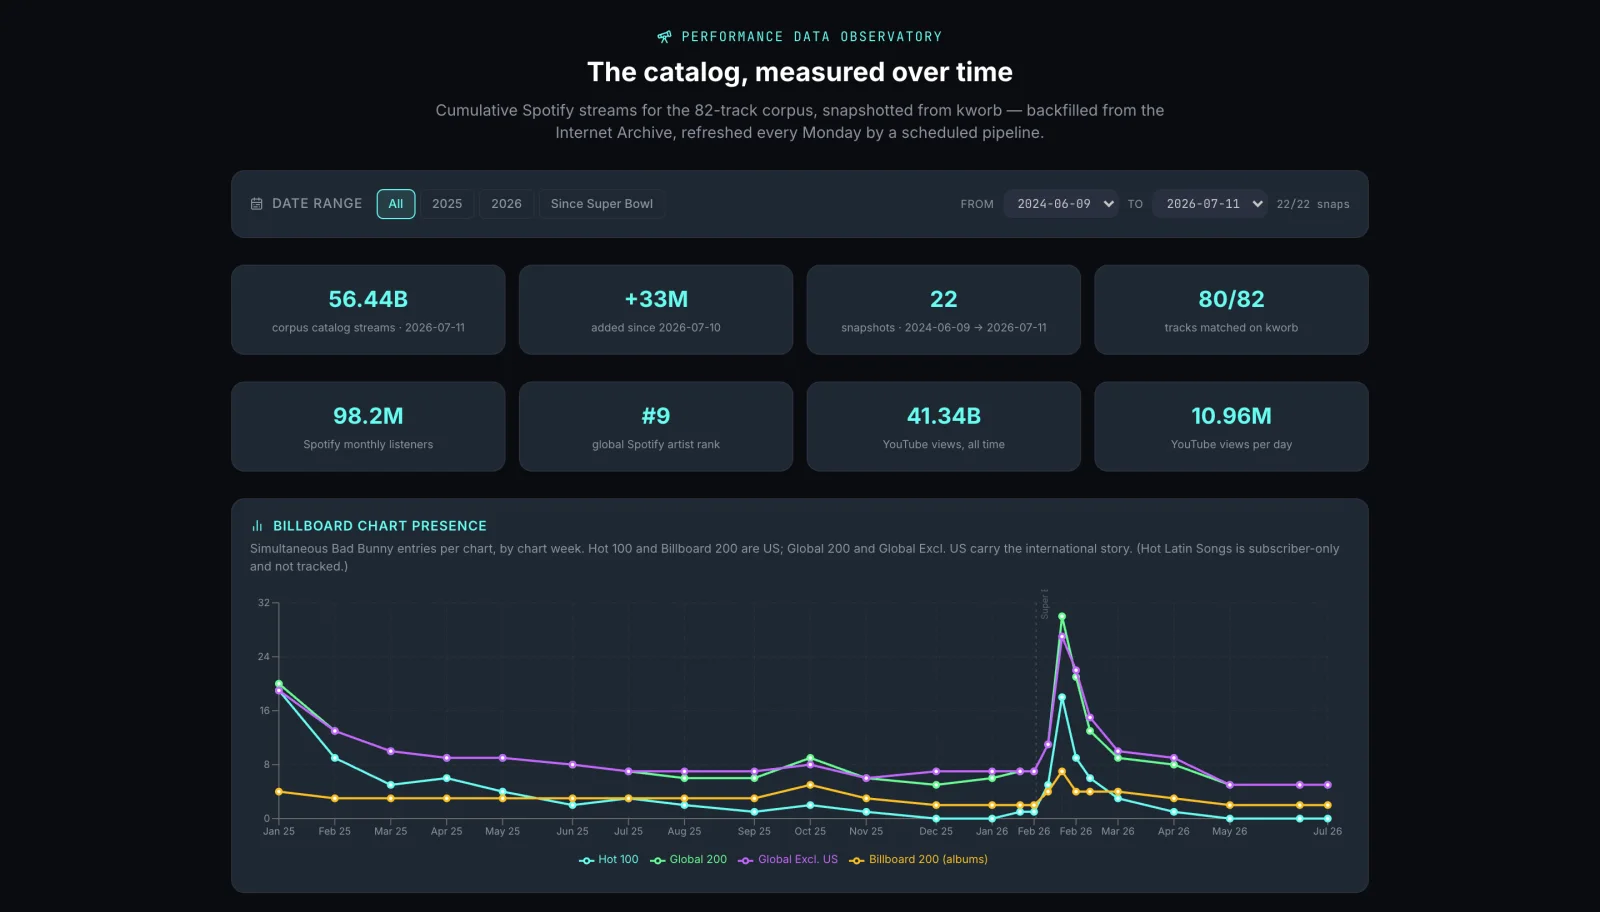Click the bar chart icon beside Billboard Chart Presence

pyautogui.click(x=257, y=526)
